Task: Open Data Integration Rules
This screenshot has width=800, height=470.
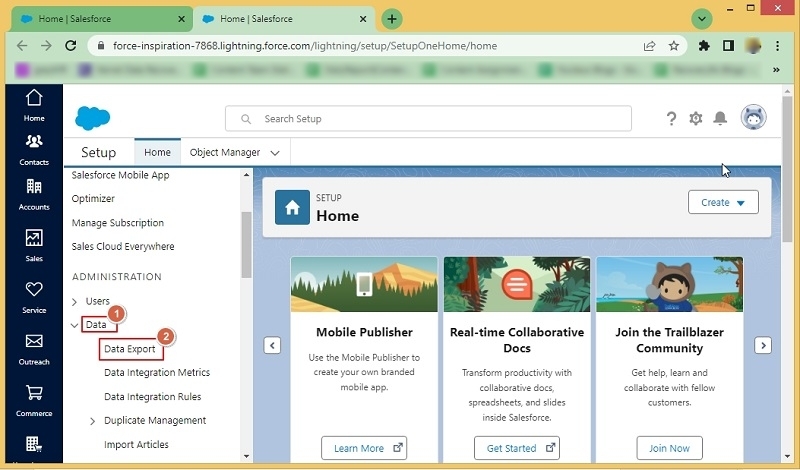Action: click(x=153, y=397)
